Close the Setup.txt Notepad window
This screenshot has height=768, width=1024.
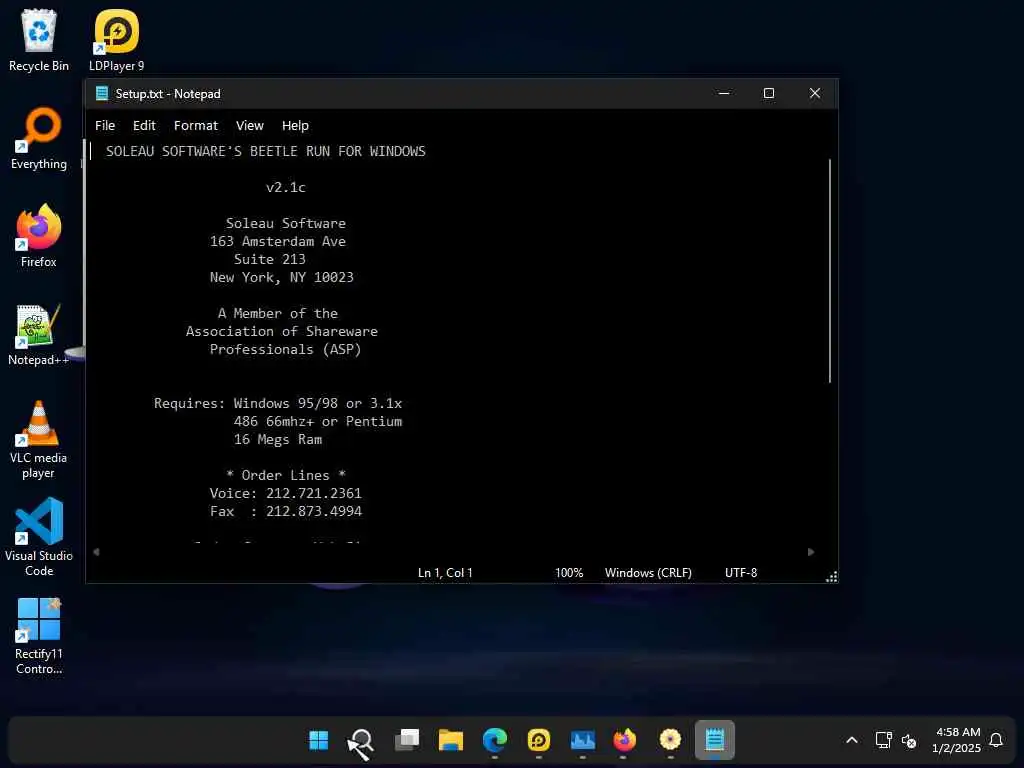814,93
